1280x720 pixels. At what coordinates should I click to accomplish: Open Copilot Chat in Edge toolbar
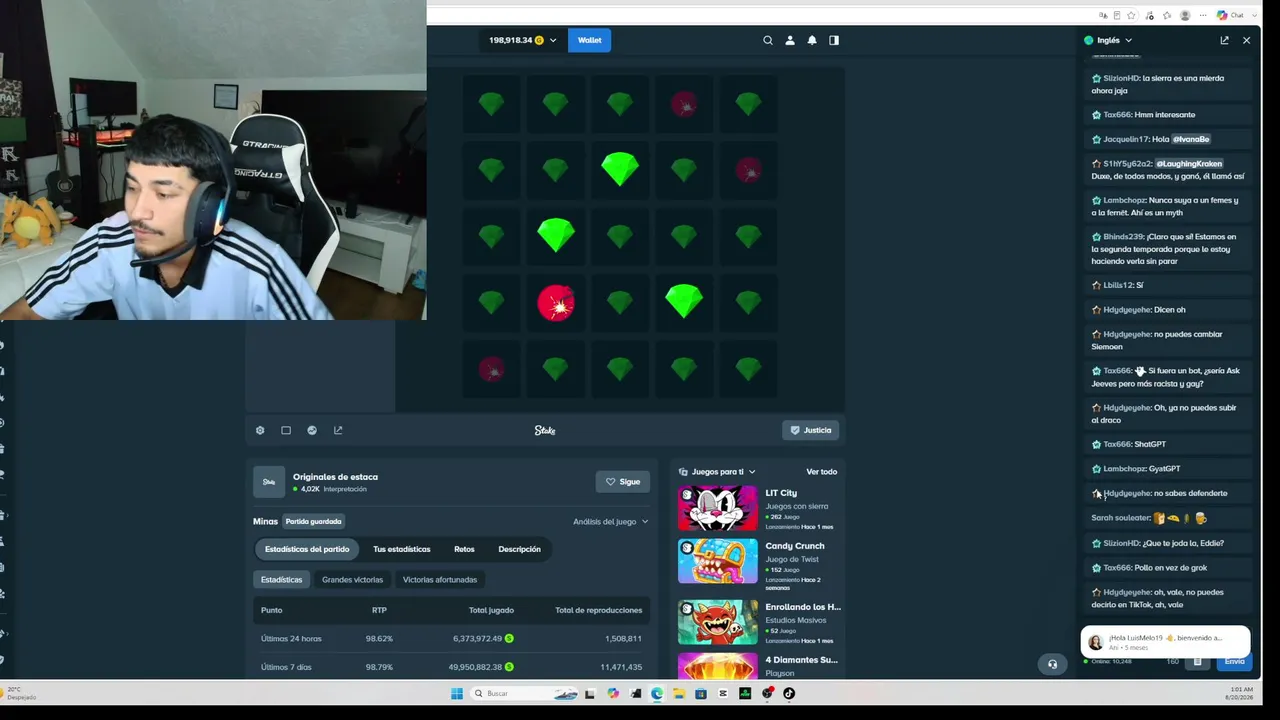click(1230, 15)
